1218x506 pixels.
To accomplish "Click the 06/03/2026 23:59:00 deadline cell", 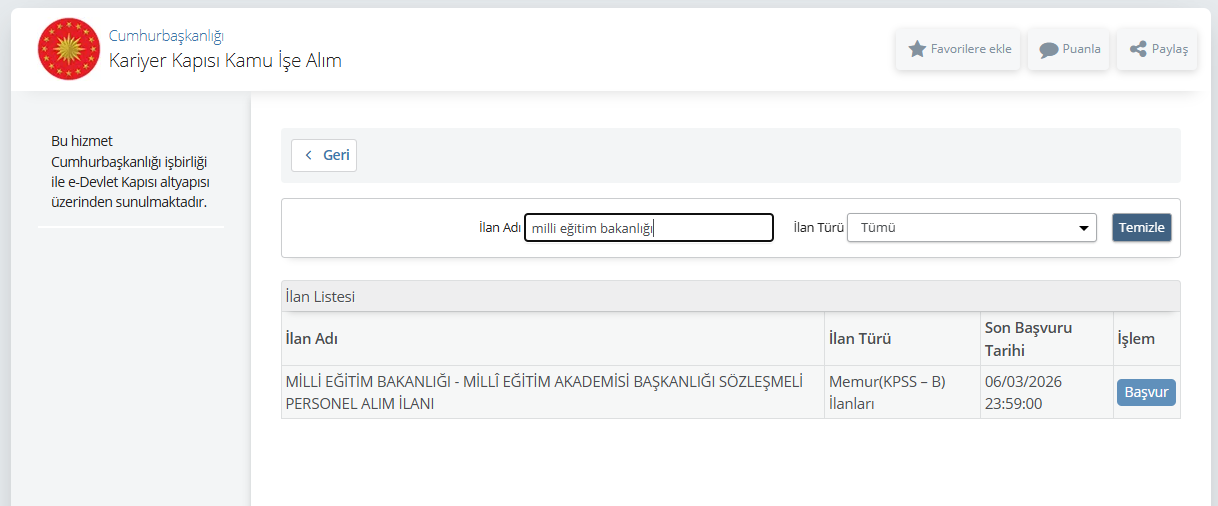I will [1046, 392].
